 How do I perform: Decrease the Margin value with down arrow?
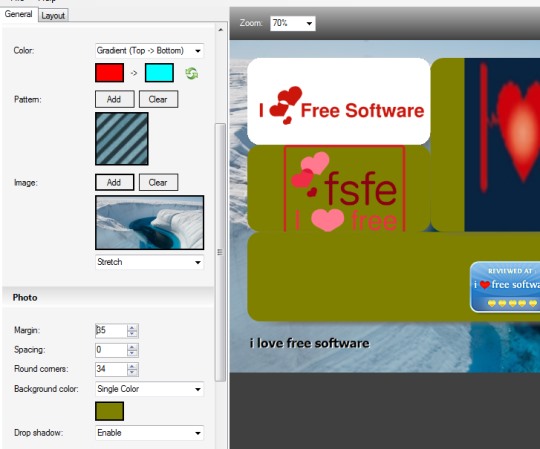click(132, 334)
